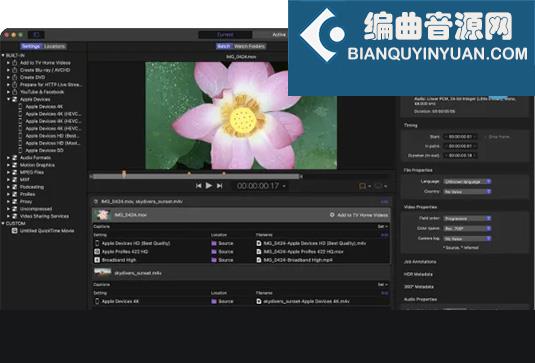Screen dimensions: 535x363
Task: Click the folder icon in Apple ProRes 422 HQ row
Action: coord(214,251)
